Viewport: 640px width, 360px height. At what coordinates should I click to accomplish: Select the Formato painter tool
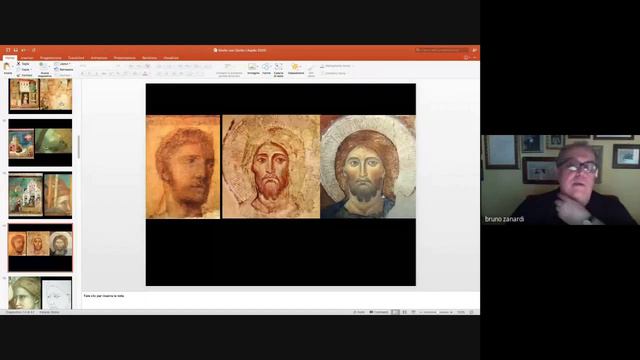pyautogui.click(x=24, y=75)
